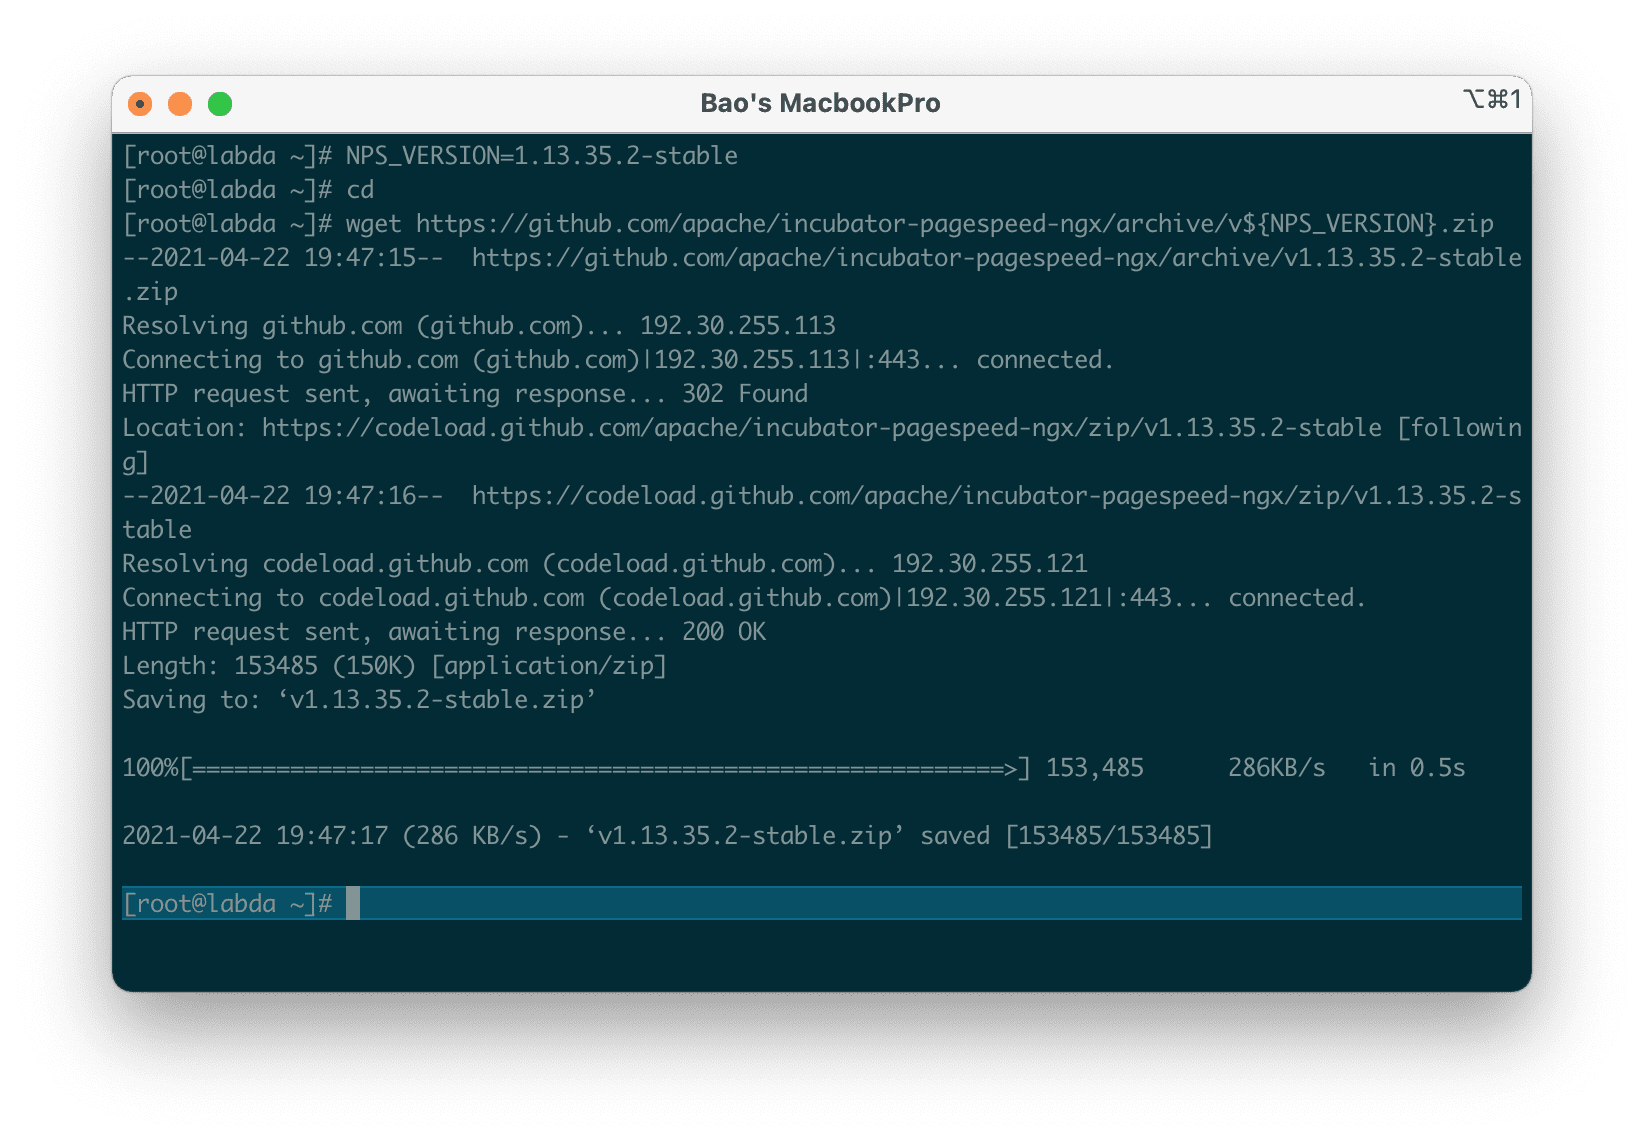Screen dimensions: 1644x1140
Task: Click the blinking terminal cursor block
Action: [x=355, y=903]
